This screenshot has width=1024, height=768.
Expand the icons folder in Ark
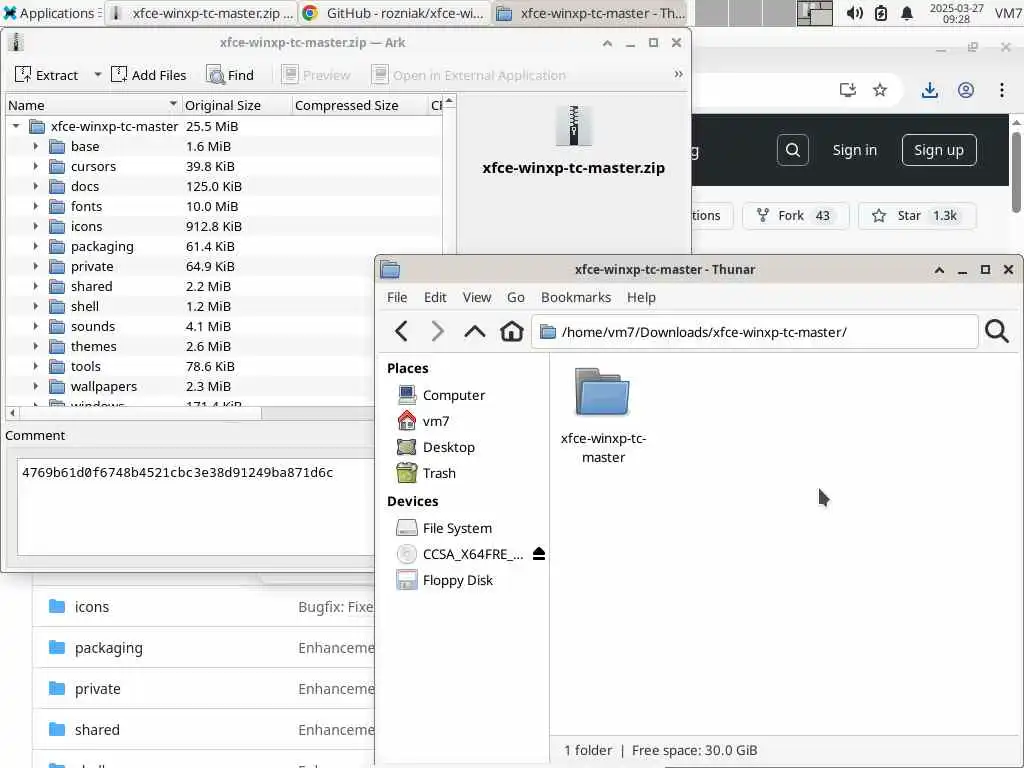35,227
